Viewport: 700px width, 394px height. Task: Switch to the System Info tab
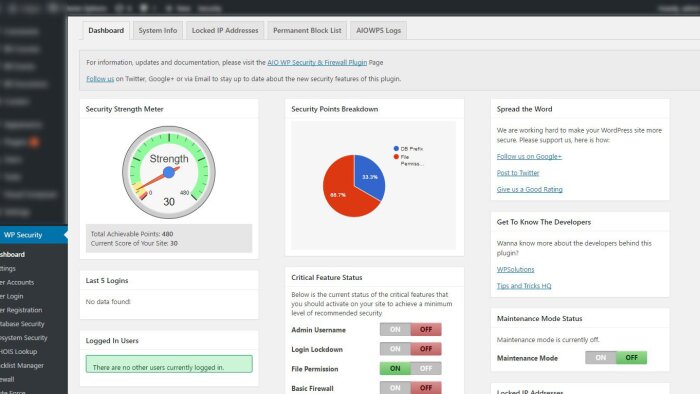pyautogui.click(x=158, y=30)
